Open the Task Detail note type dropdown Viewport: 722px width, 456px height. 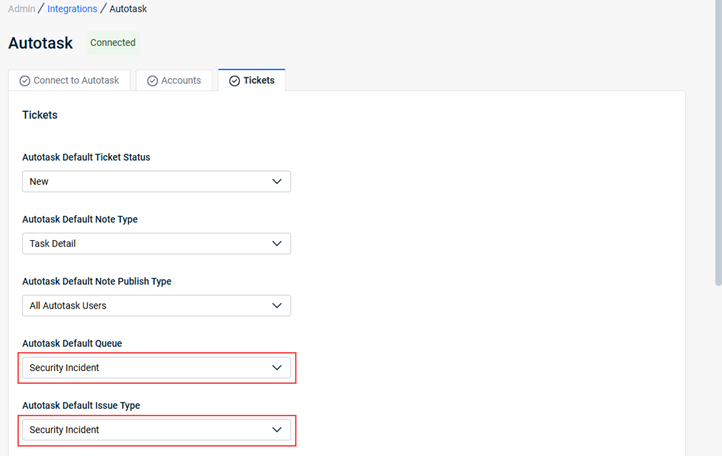coord(157,244)
